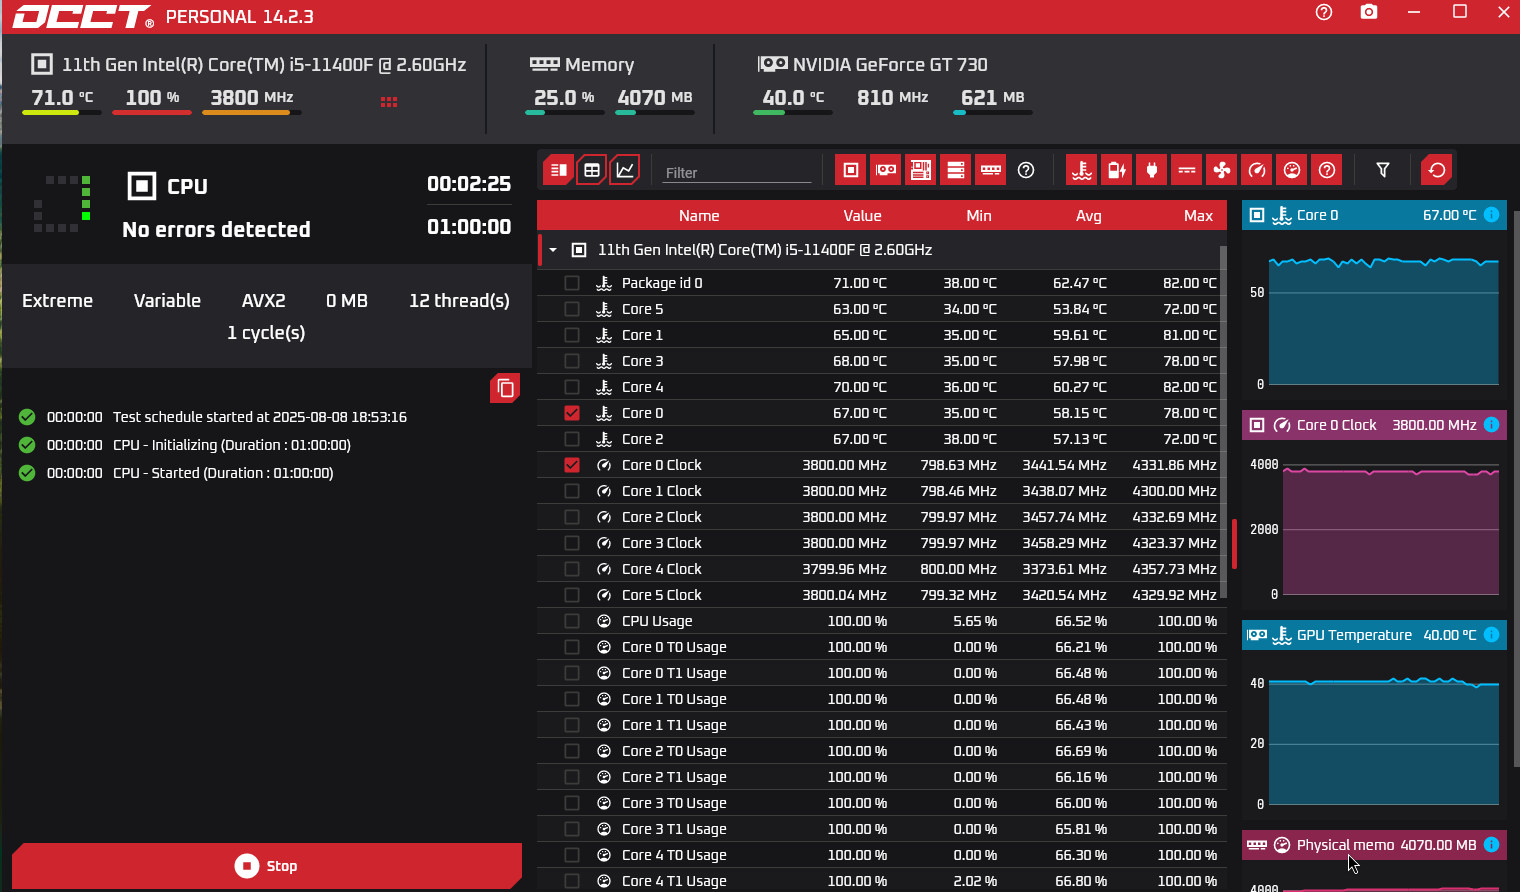Toggle the power plug sensor filter
Image resolution: width=1520 pixels, height=892 pixels.
(x=1152, y=170)
